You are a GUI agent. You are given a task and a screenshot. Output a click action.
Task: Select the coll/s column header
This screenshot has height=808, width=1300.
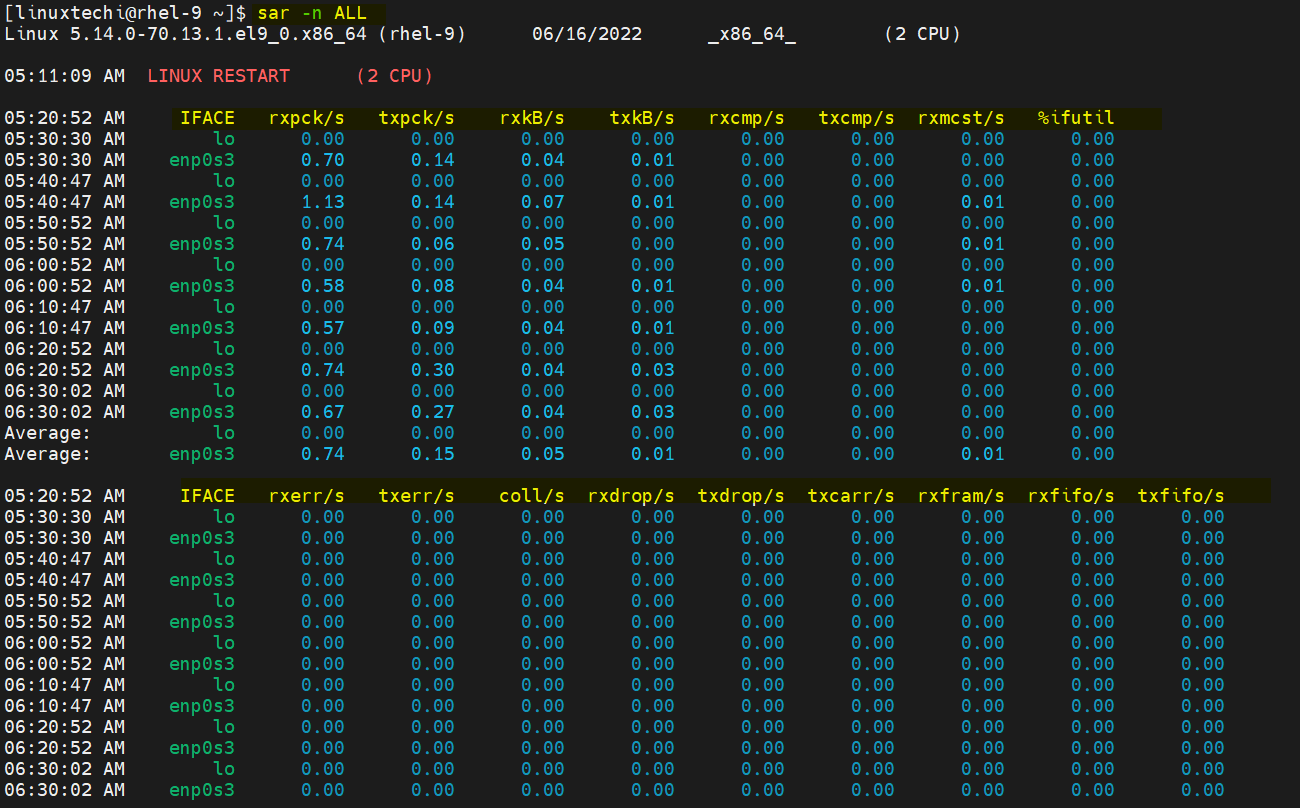tap(531, 495)
